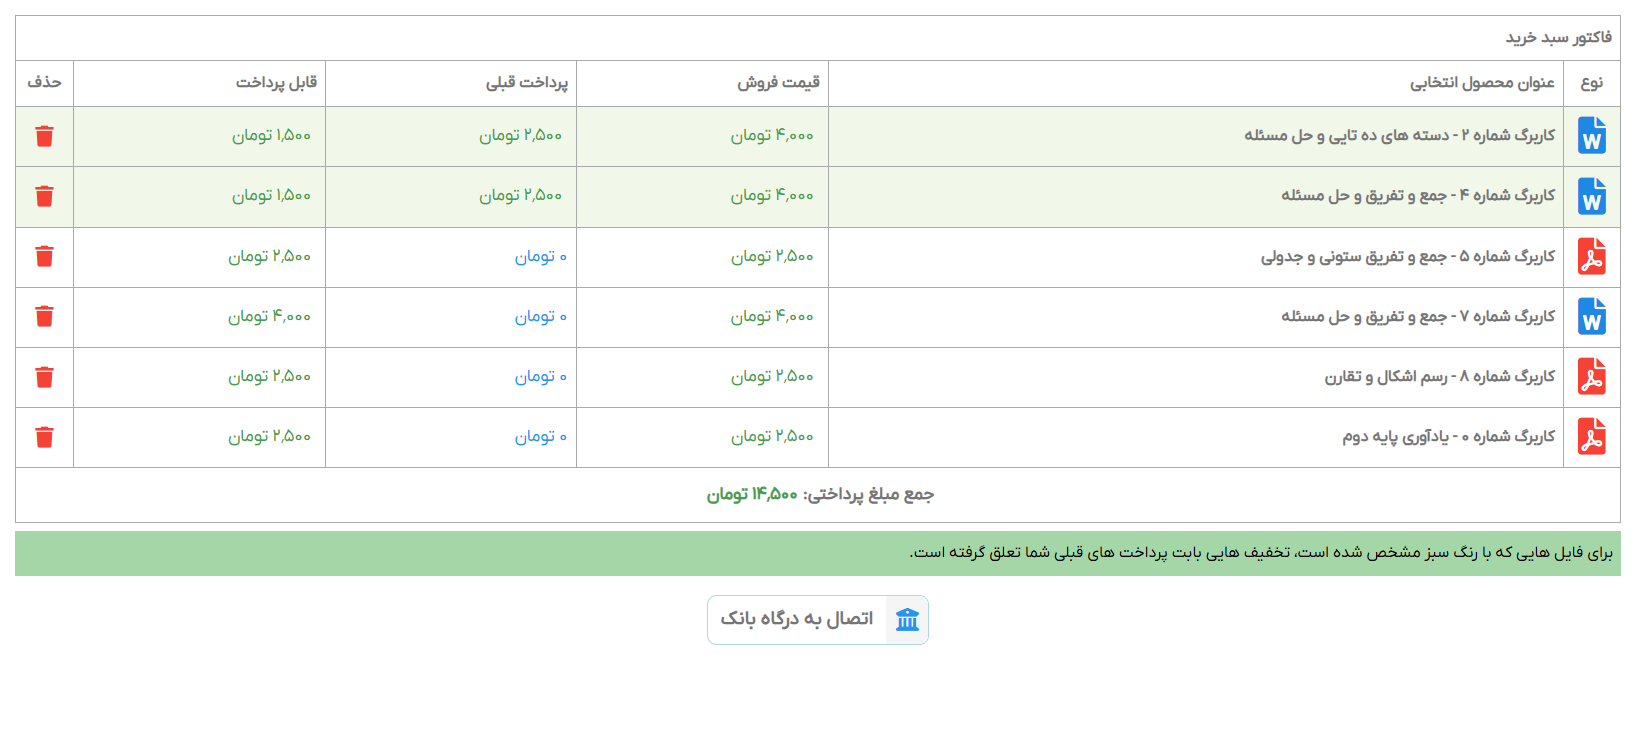Open product title «کاربرگ شماره ۸ - رسم اشکال و تقارن»

[1439, 377]
